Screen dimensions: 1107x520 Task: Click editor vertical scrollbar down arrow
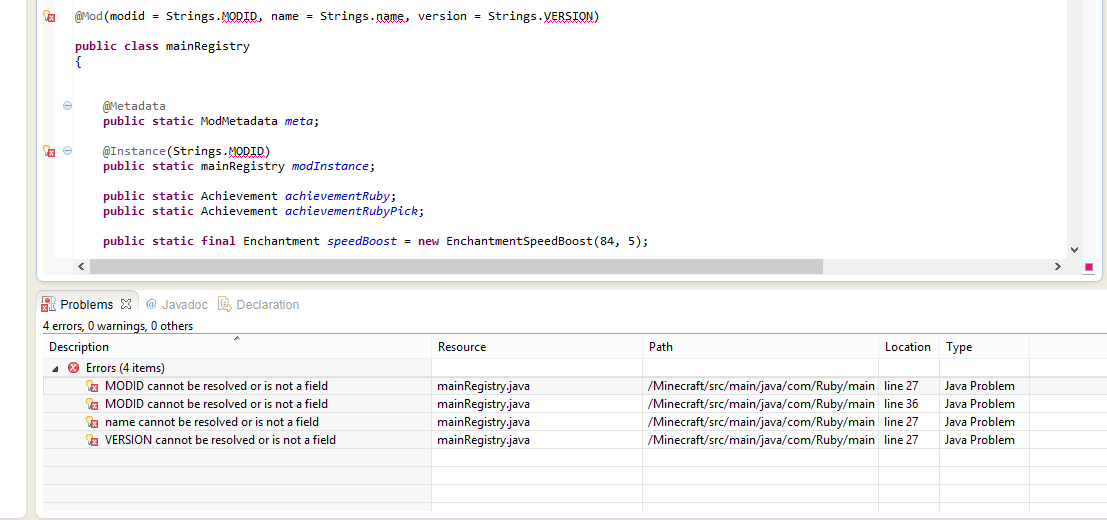click(1075, 250)
